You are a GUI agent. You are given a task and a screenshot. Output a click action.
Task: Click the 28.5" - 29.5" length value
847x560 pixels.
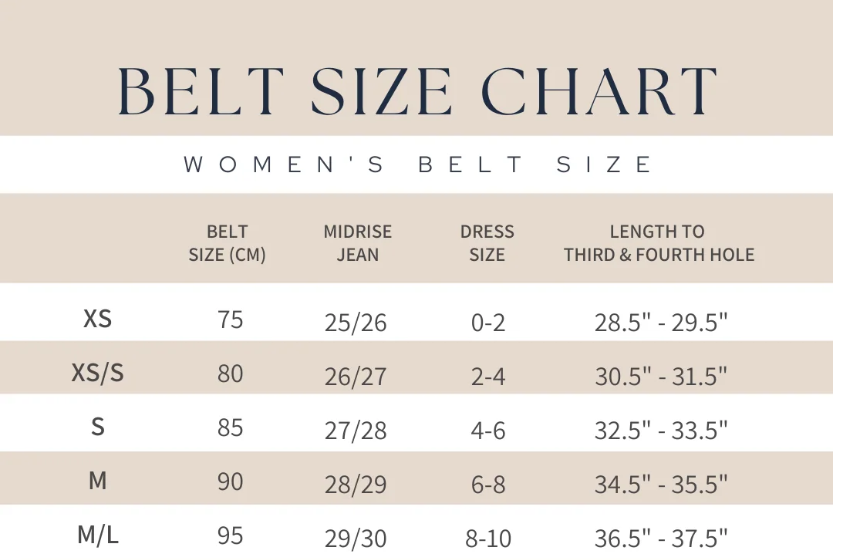pyautogui.click(x=661, y=322)
